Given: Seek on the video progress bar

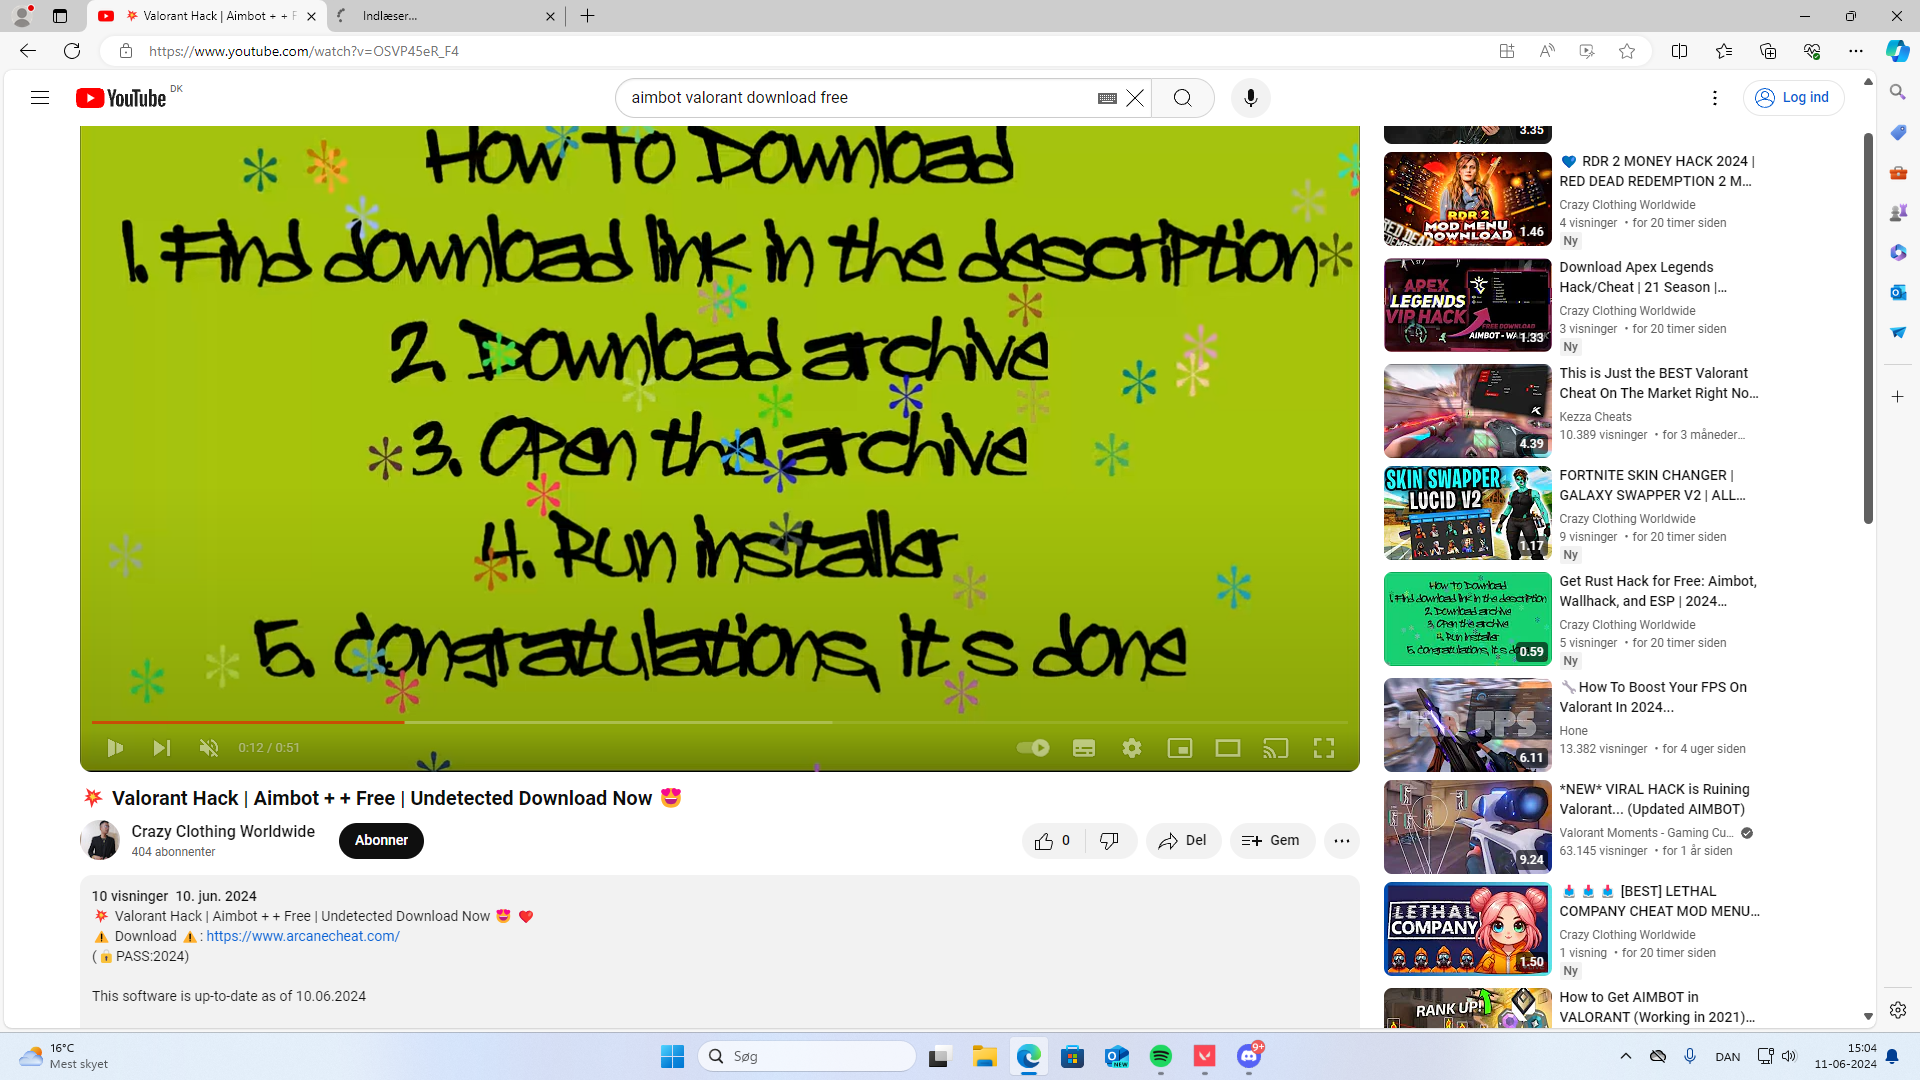Looking at the screenshot, I should [x=700, y=722].
